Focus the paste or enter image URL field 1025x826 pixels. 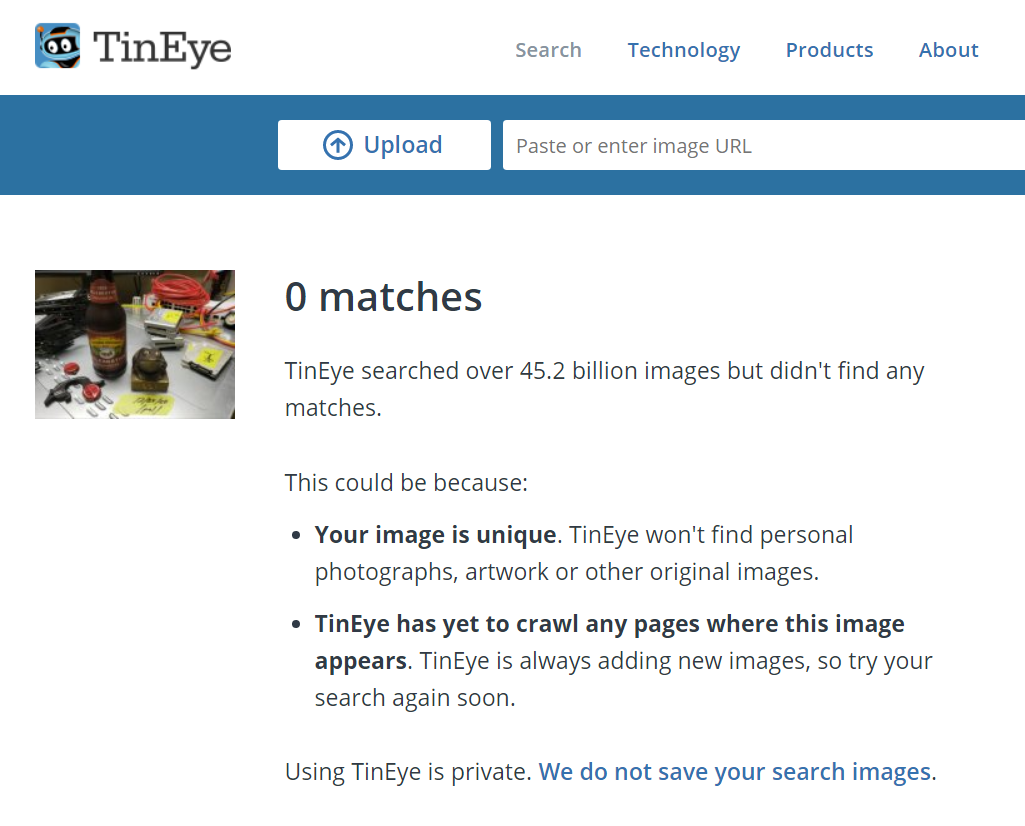pos(760,146)
